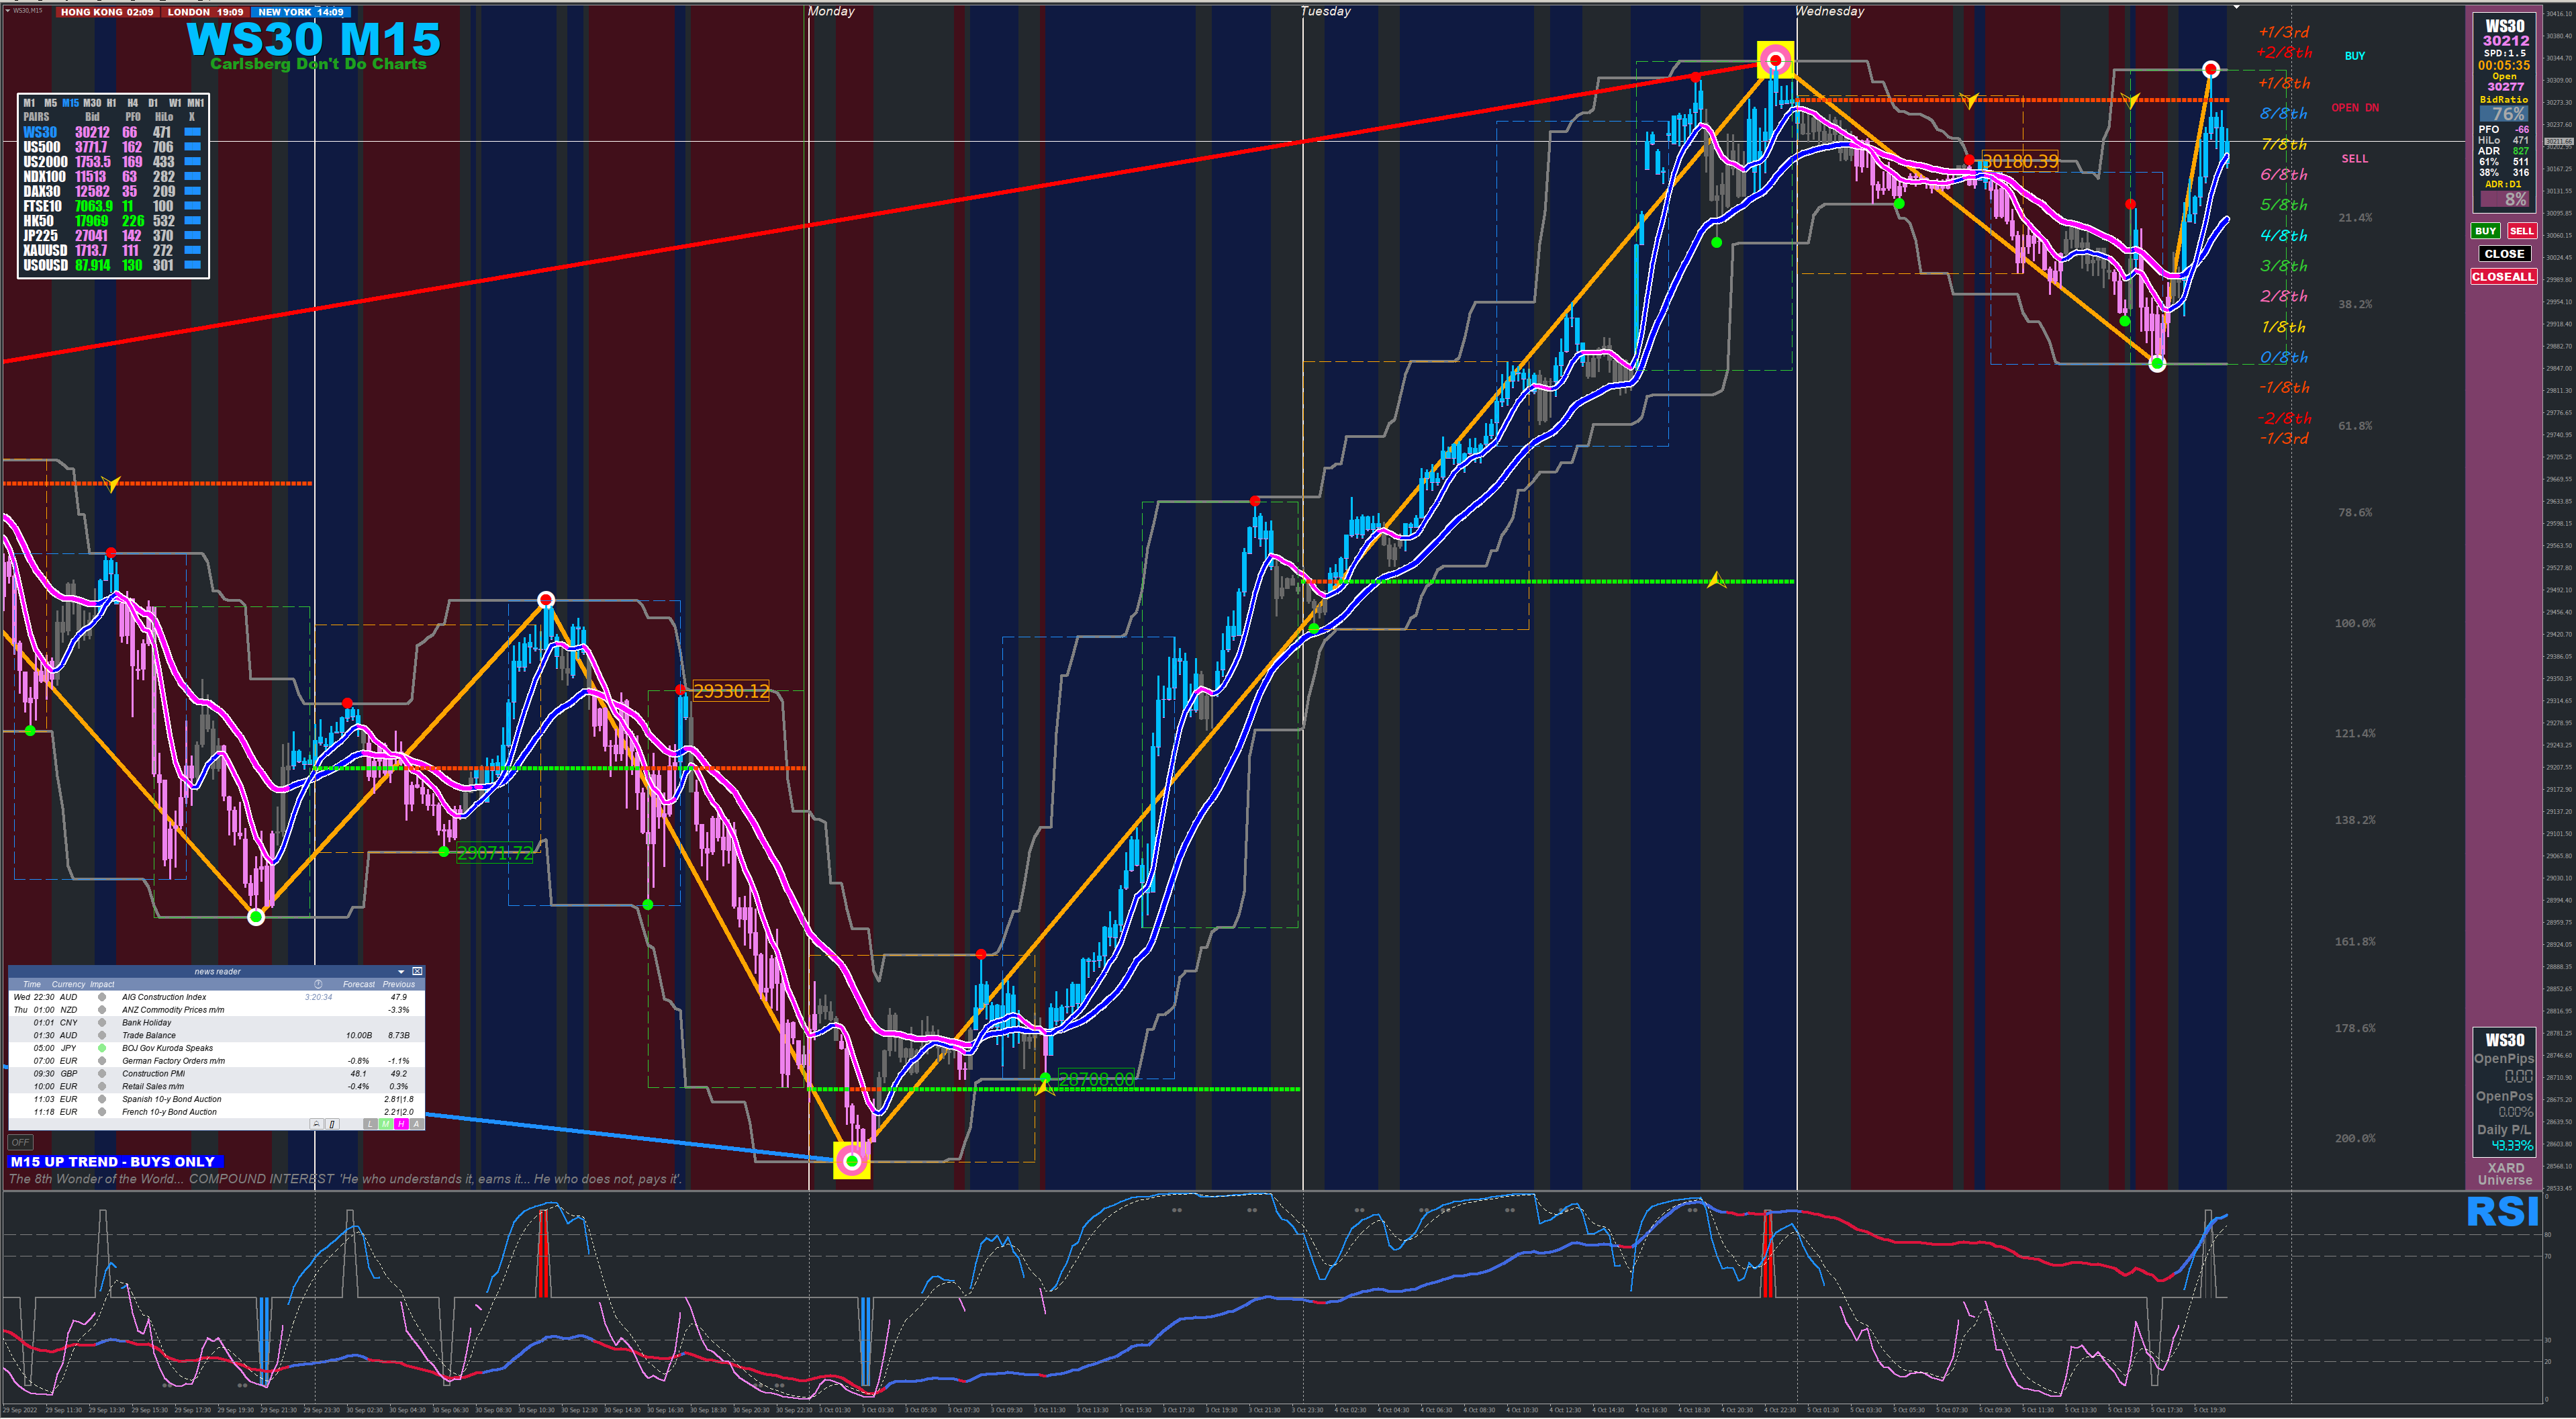The height and width of the screenshot is (1419, 2576).
Task: Click the blue bar icon for XAUUSD
Action: 193,250
